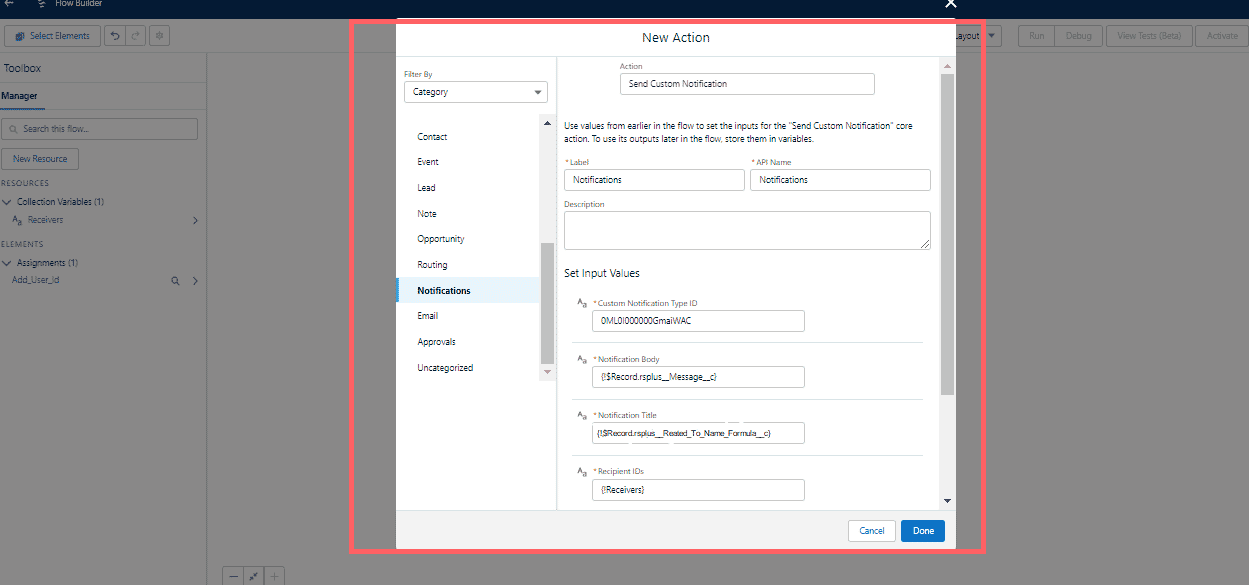This screenshot has width=1249, height=585.
Task: Click text icon beside Notification Body
Action: pyautogui.click(x=582, y=359)
